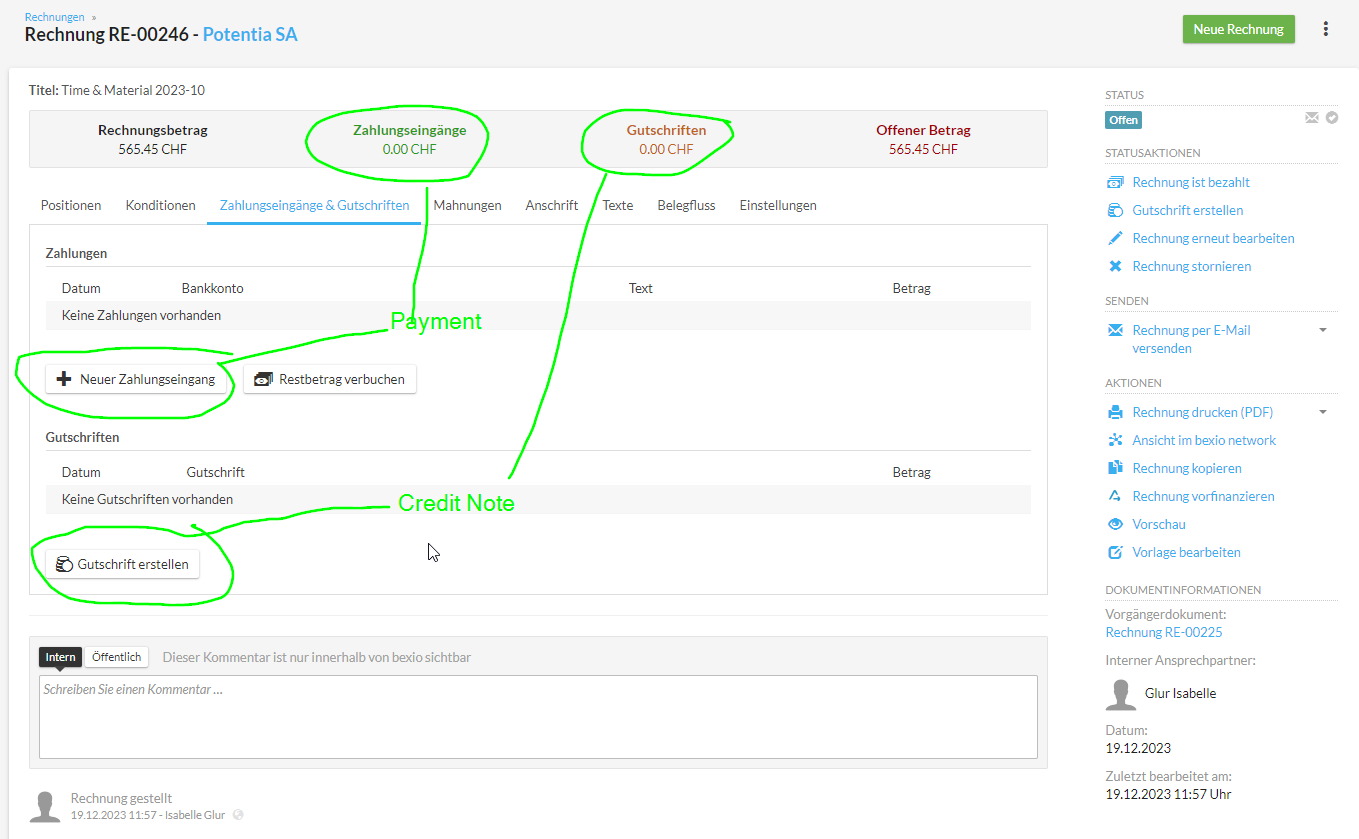Click the Gutschriften 0.00 CHF summary
Screen dimensions: 1359x839
666,140
